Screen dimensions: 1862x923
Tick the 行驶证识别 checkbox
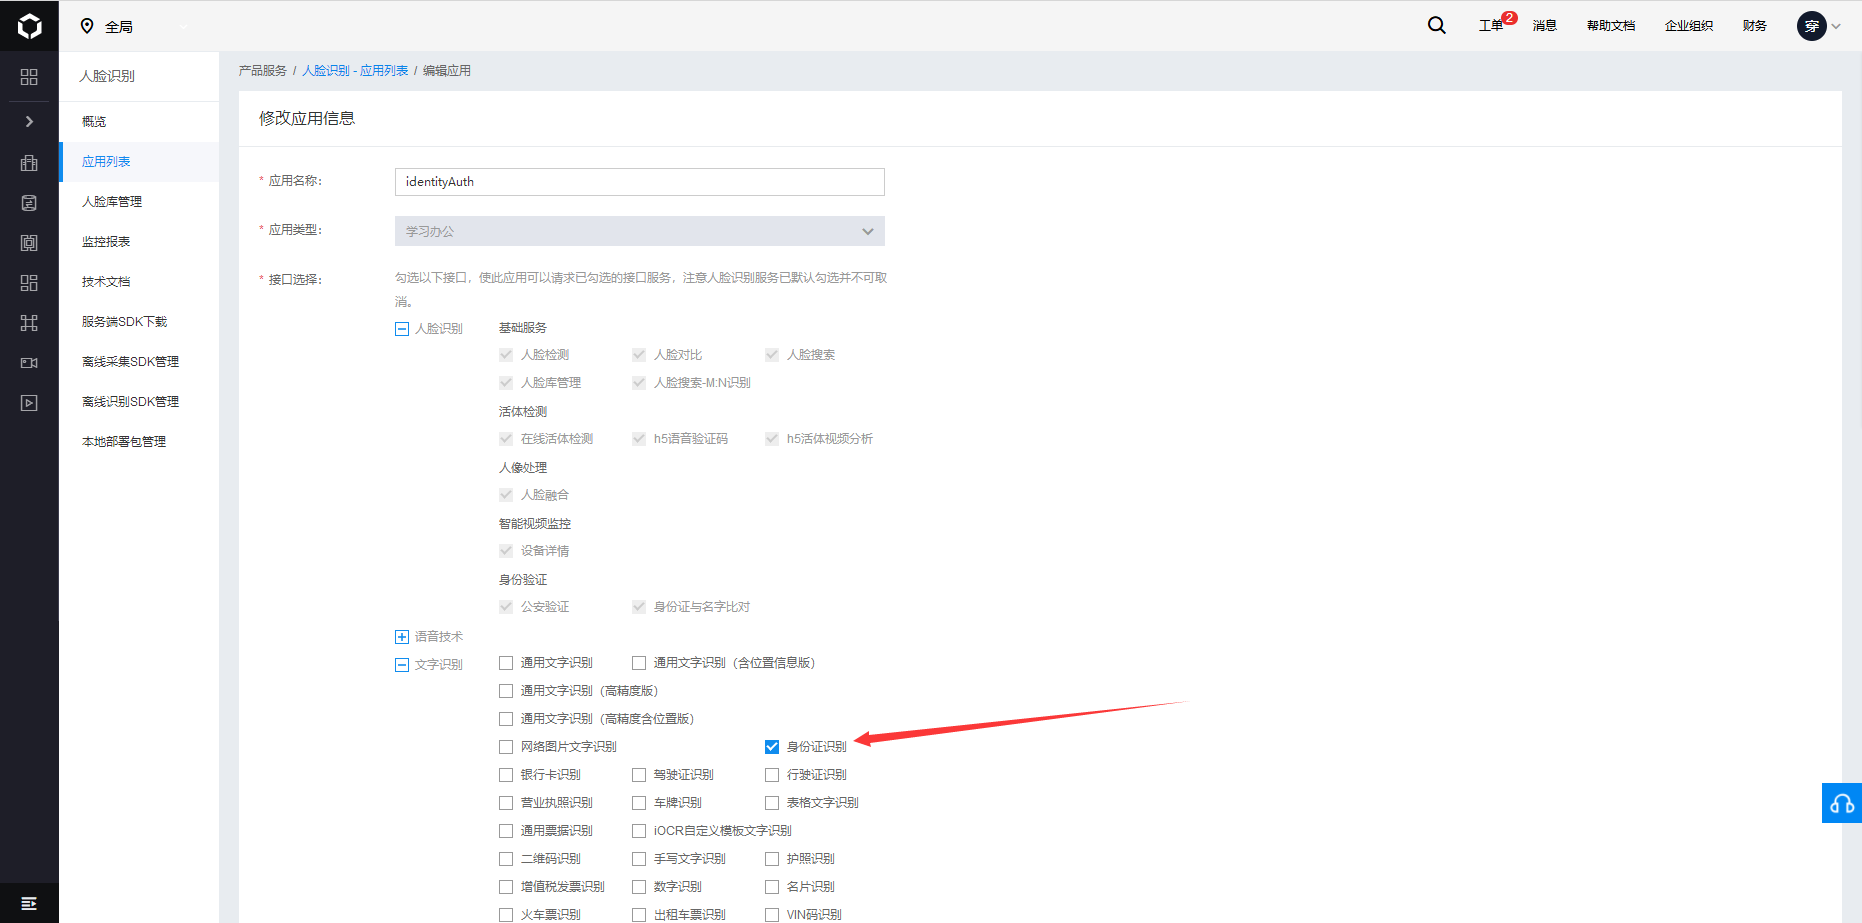pyautogui.click(x=772, y=775)
